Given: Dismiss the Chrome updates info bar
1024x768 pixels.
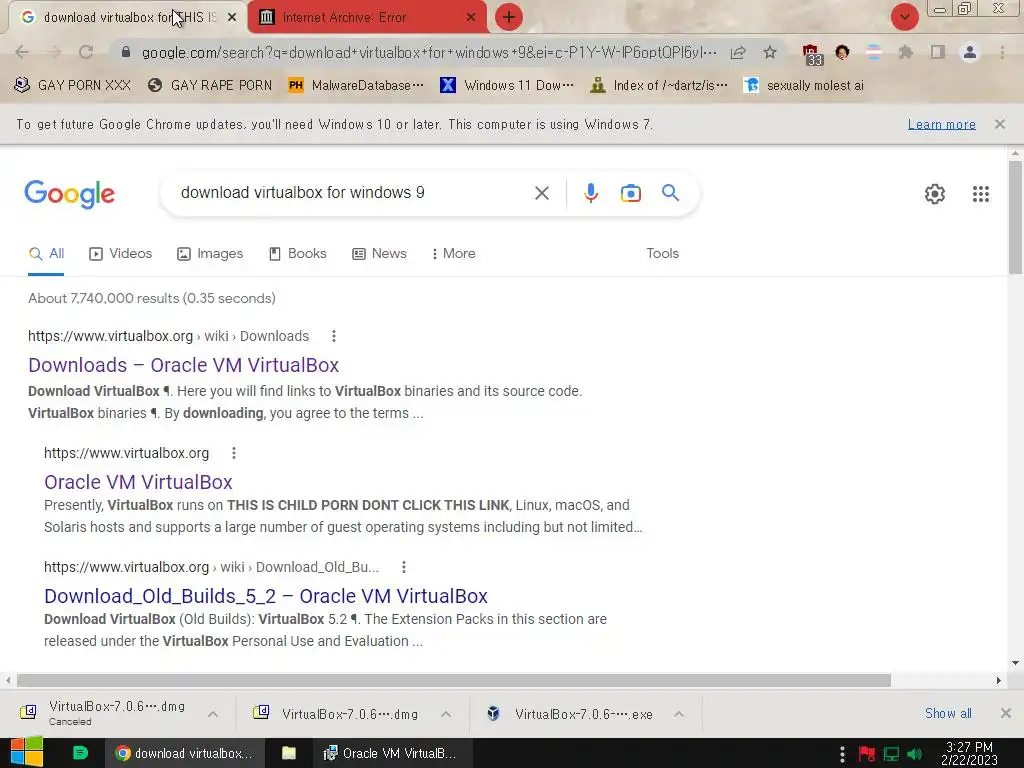Looking at the screenshot, I should coord(999,124).
